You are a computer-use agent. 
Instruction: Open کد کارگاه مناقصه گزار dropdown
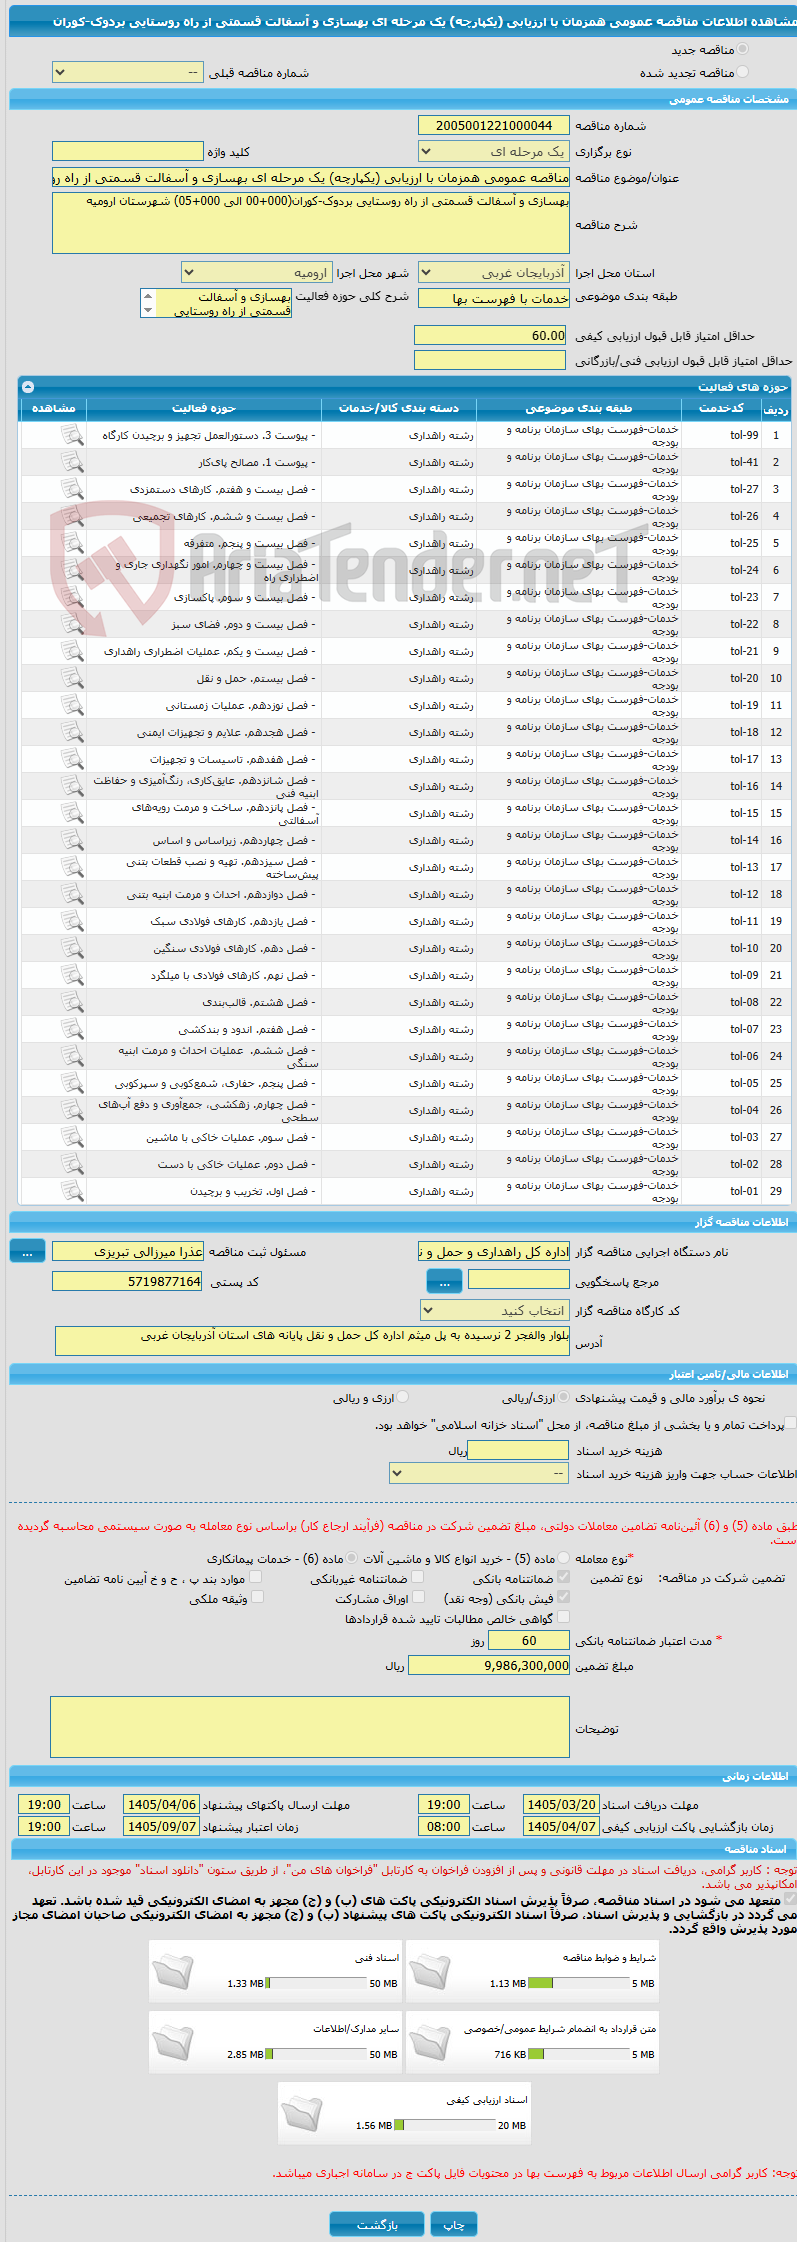click(x=495, y=1310)
